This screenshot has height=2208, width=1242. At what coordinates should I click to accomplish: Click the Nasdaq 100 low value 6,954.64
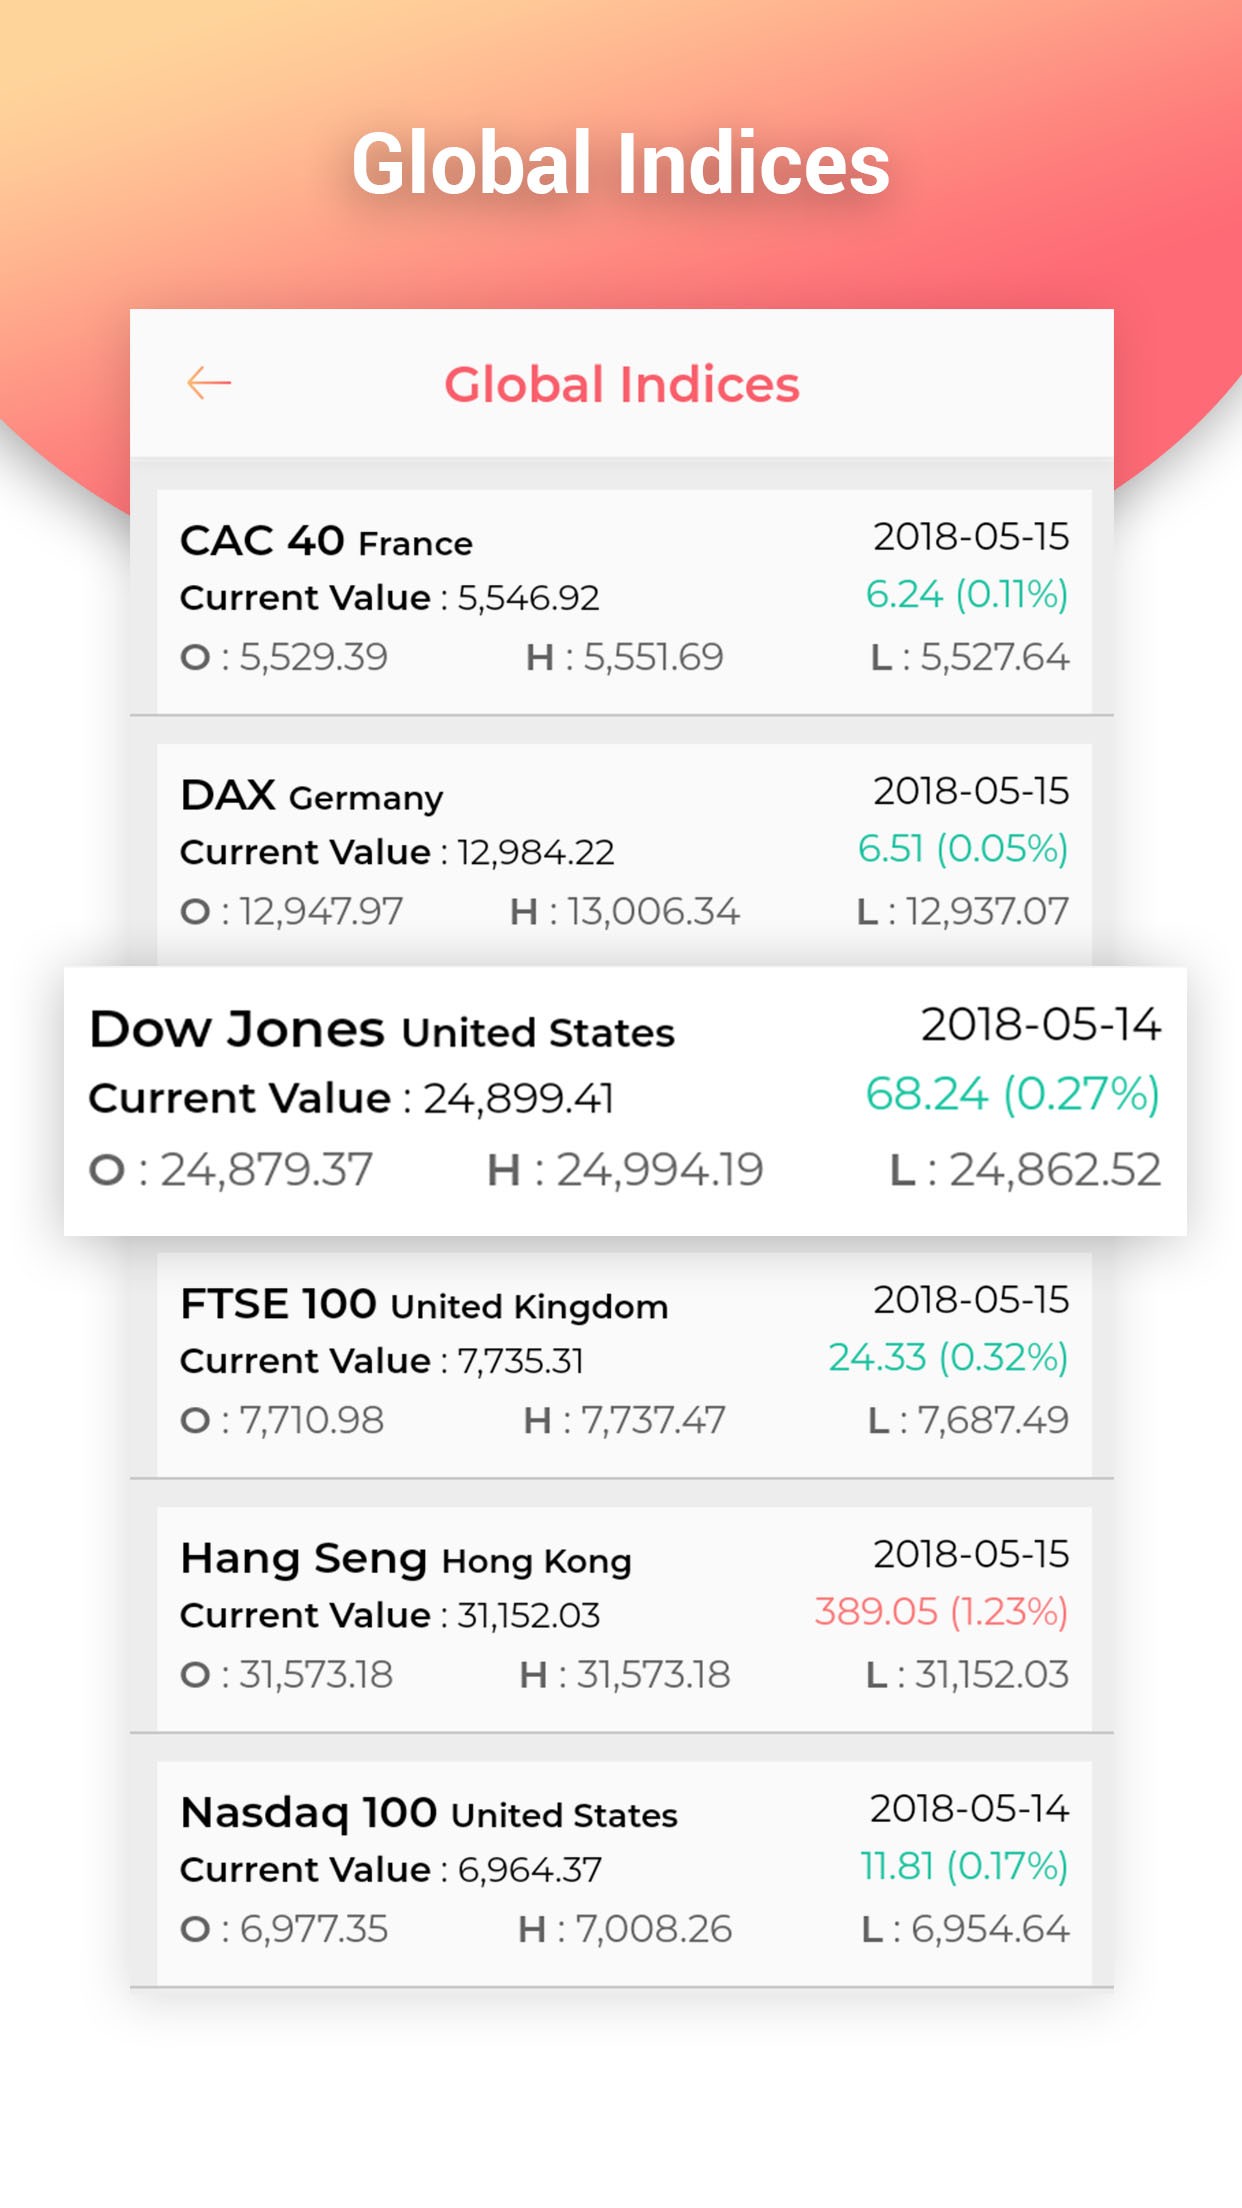(x=989, y=1929)
